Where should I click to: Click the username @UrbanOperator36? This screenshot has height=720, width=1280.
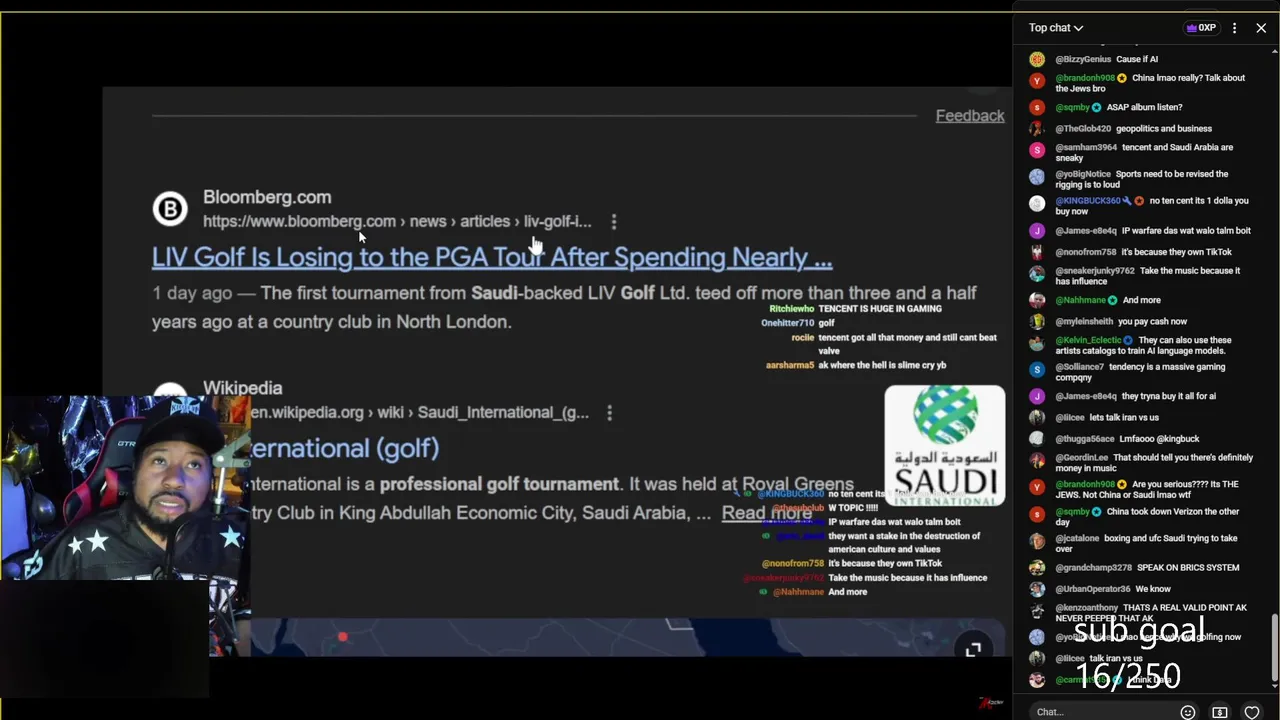tap(1093, 589)
